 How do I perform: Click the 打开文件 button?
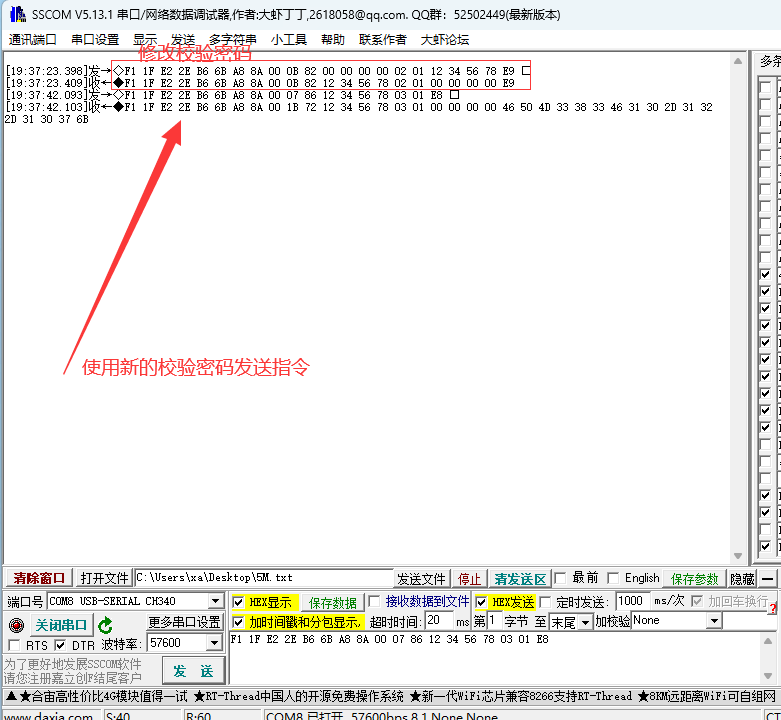104,578
